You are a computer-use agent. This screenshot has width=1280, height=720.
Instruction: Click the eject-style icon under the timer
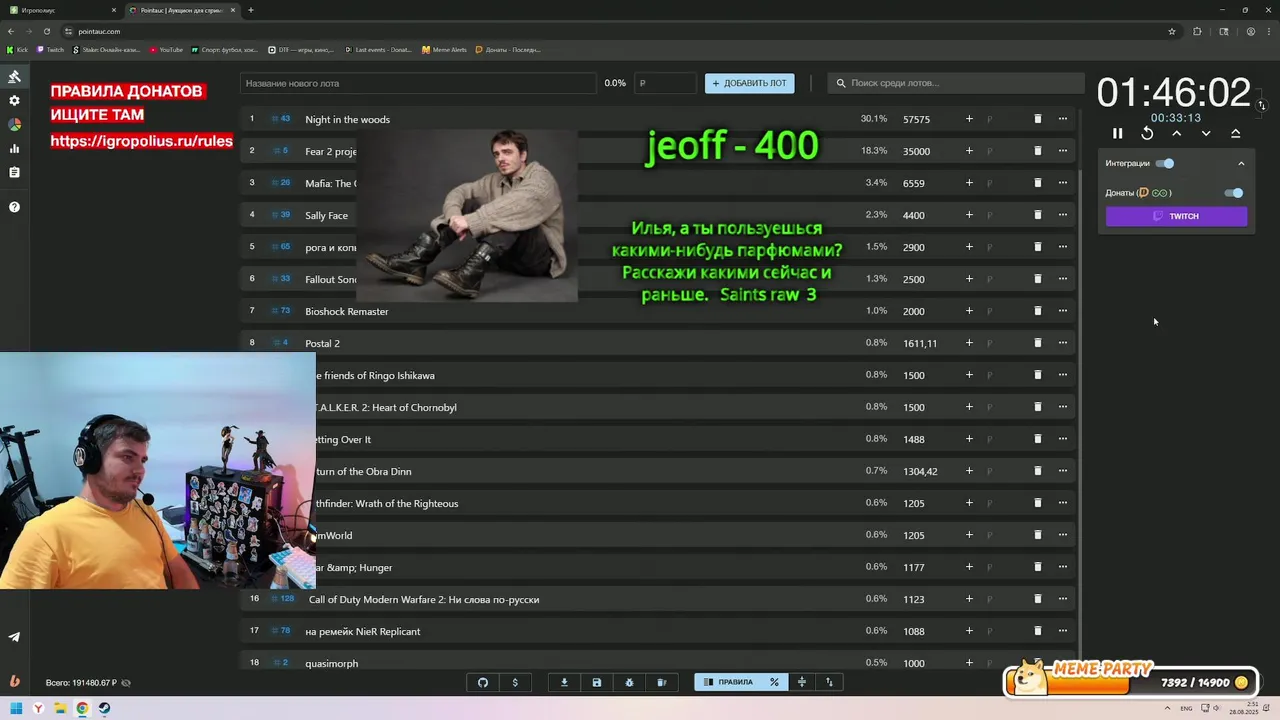click(1236, 133)
